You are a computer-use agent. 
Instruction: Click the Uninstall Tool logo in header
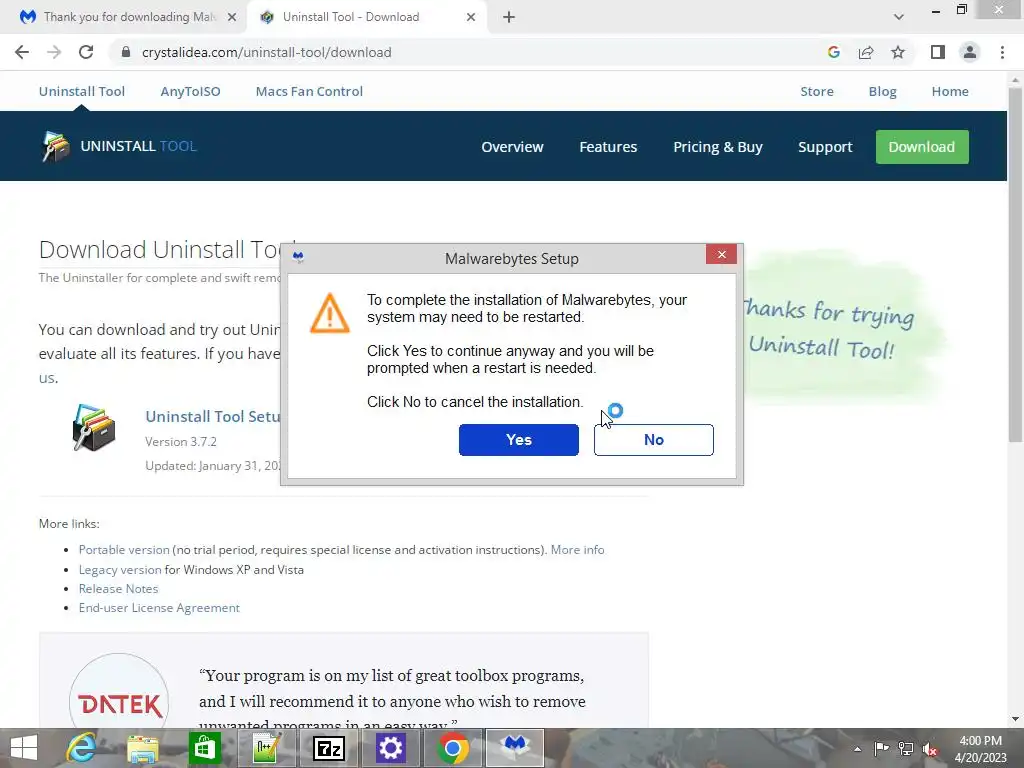pos(120,146)
